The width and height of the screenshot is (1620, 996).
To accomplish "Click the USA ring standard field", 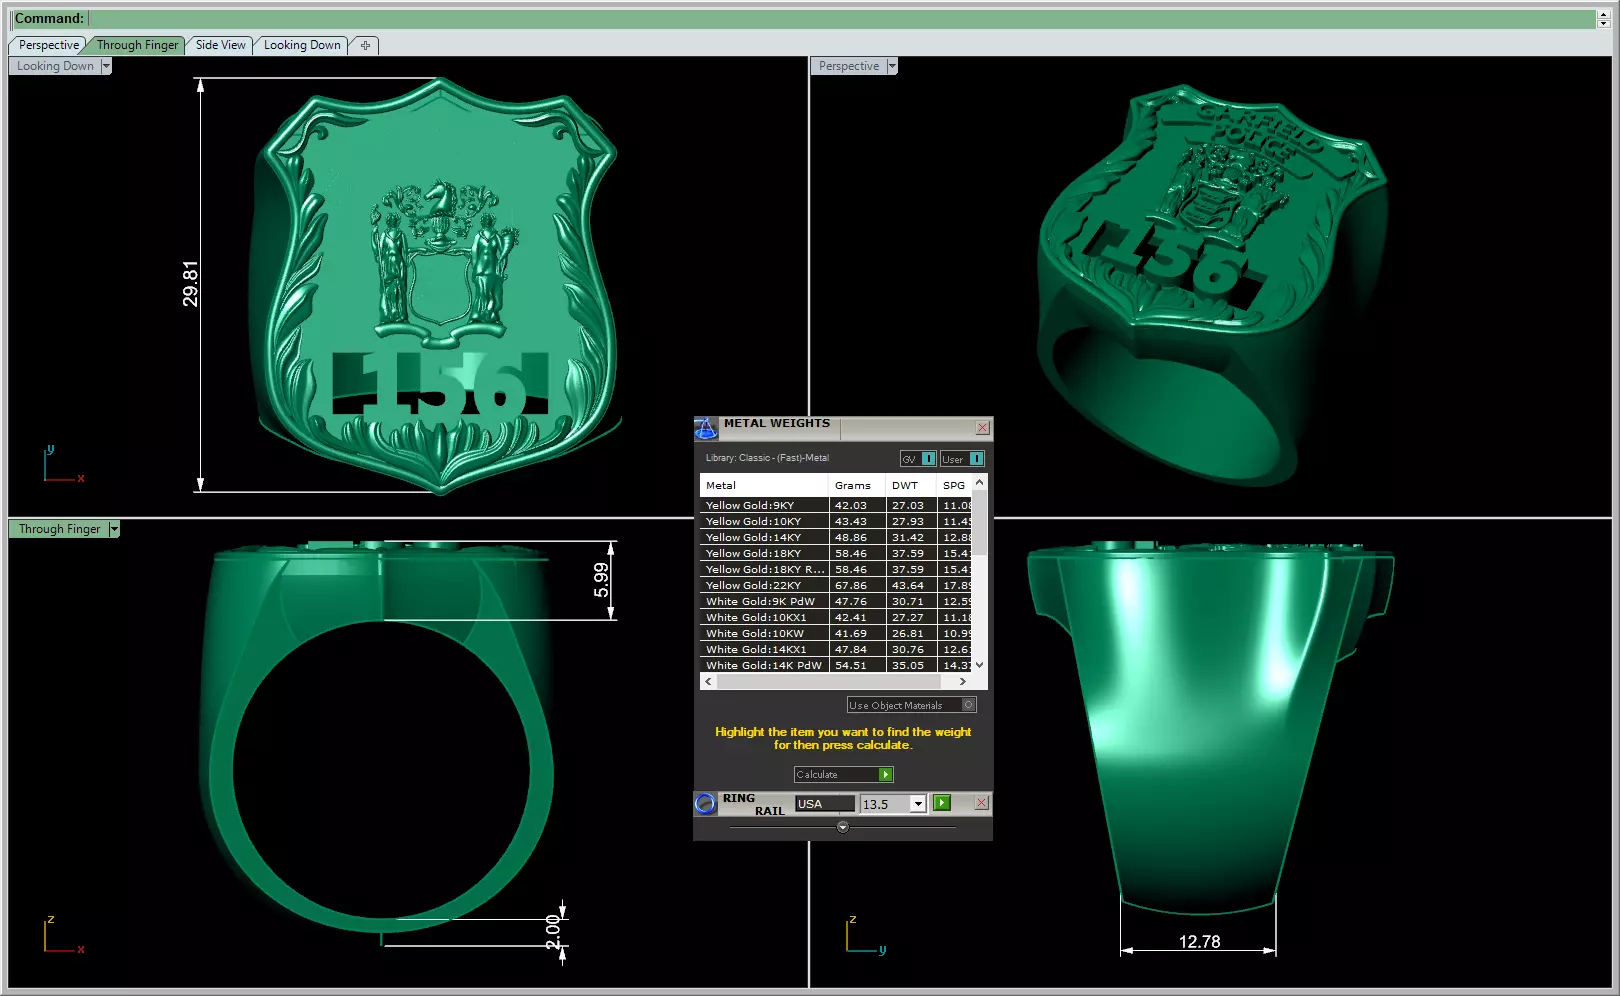I will [x=825, y=804].
